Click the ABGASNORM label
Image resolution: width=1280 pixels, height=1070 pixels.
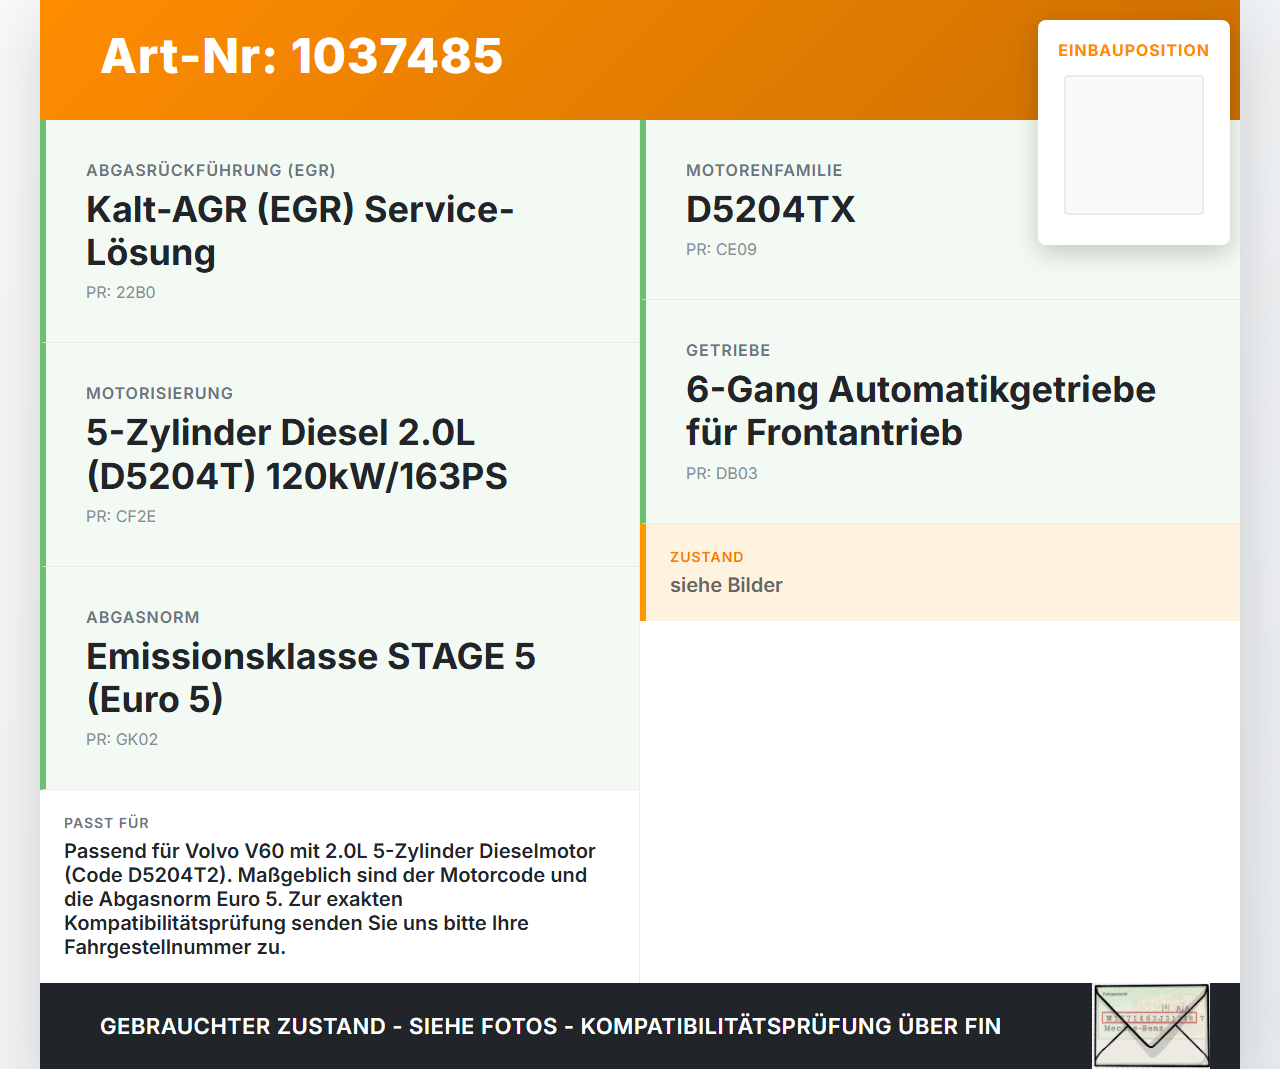(x=143, y=618)
